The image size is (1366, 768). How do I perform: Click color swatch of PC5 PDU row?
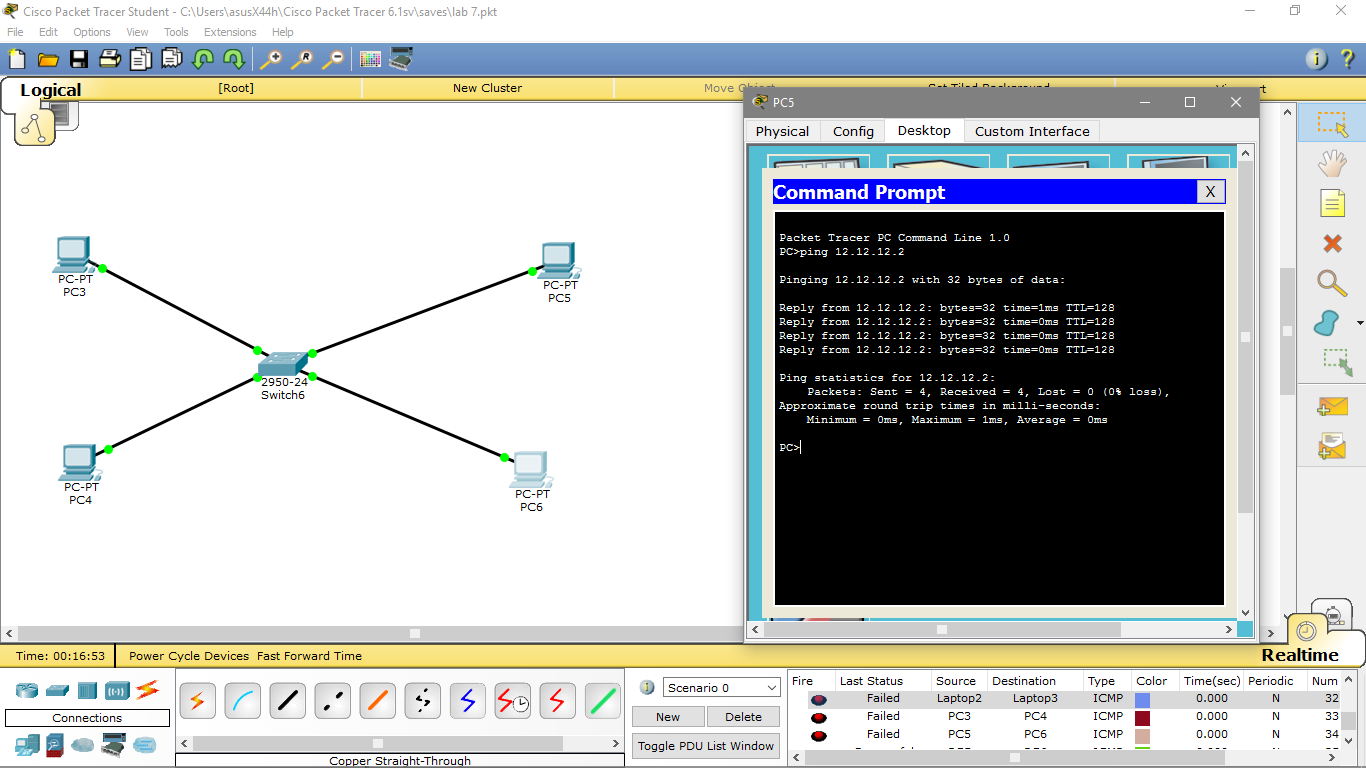pyautogui.click(x=1142, y=736)
